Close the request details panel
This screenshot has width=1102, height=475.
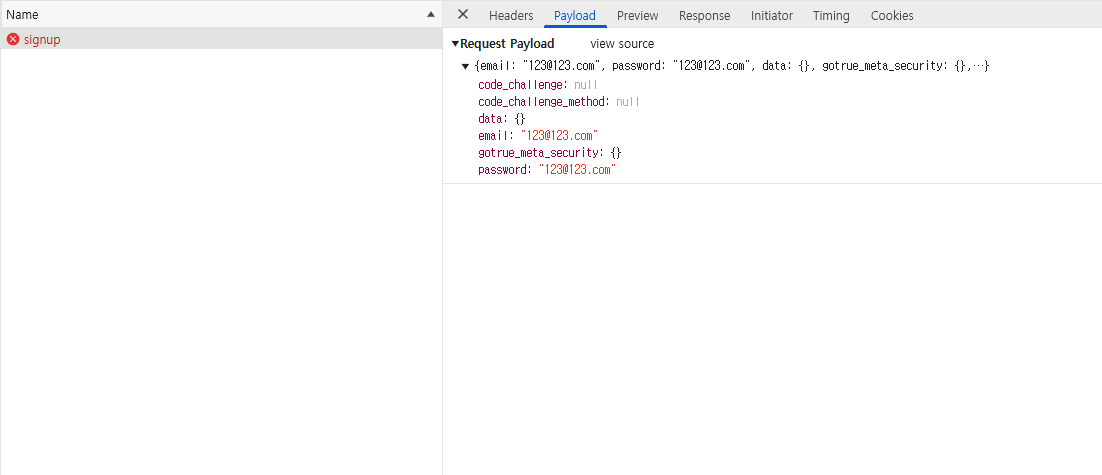(463, 15)
